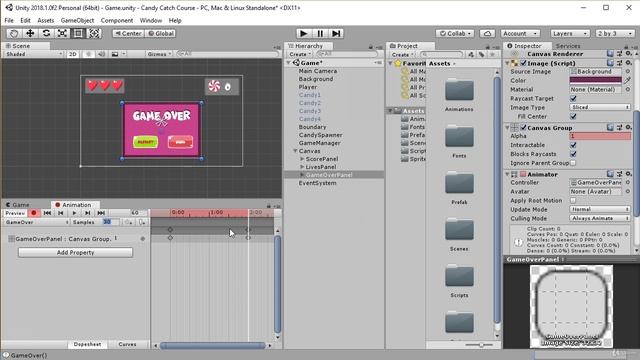Uncheck the Interactable checkbox
Screen dimensions: 640x360
(573, 145)
